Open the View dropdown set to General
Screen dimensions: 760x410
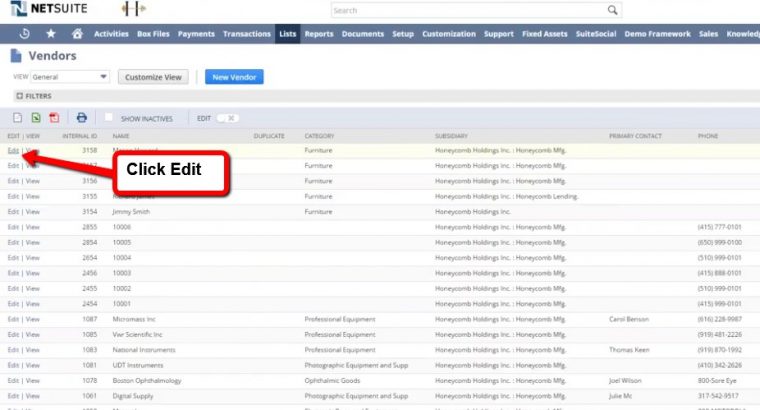[70, 77]
